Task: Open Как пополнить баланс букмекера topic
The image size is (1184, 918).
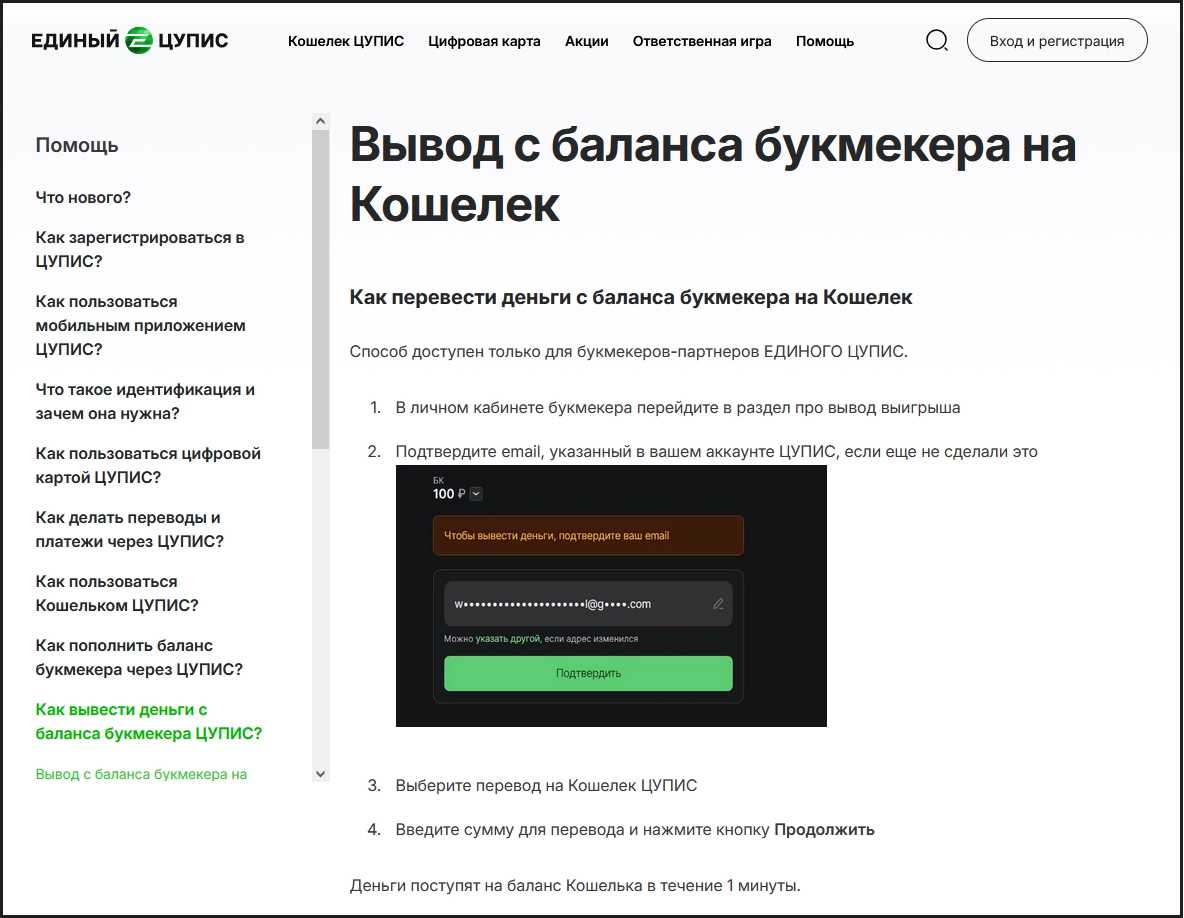Action: click(139, 657)
